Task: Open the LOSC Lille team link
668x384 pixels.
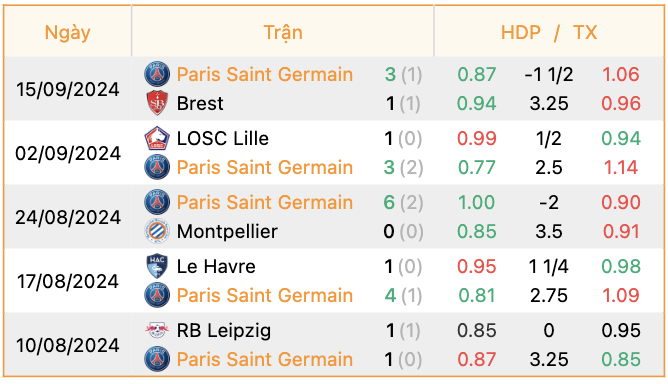Action: point(223,138)
